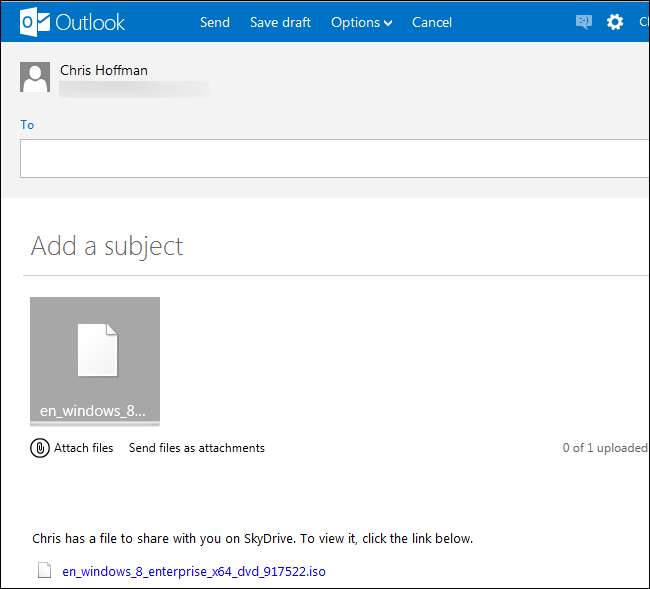650x589 pixels.
Task: Click the Outlook brand name text
Action: [x=89, y=22]
